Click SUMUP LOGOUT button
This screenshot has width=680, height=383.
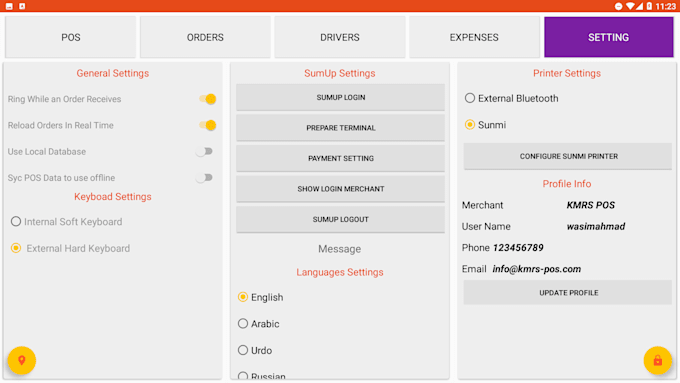coord(340,219)
